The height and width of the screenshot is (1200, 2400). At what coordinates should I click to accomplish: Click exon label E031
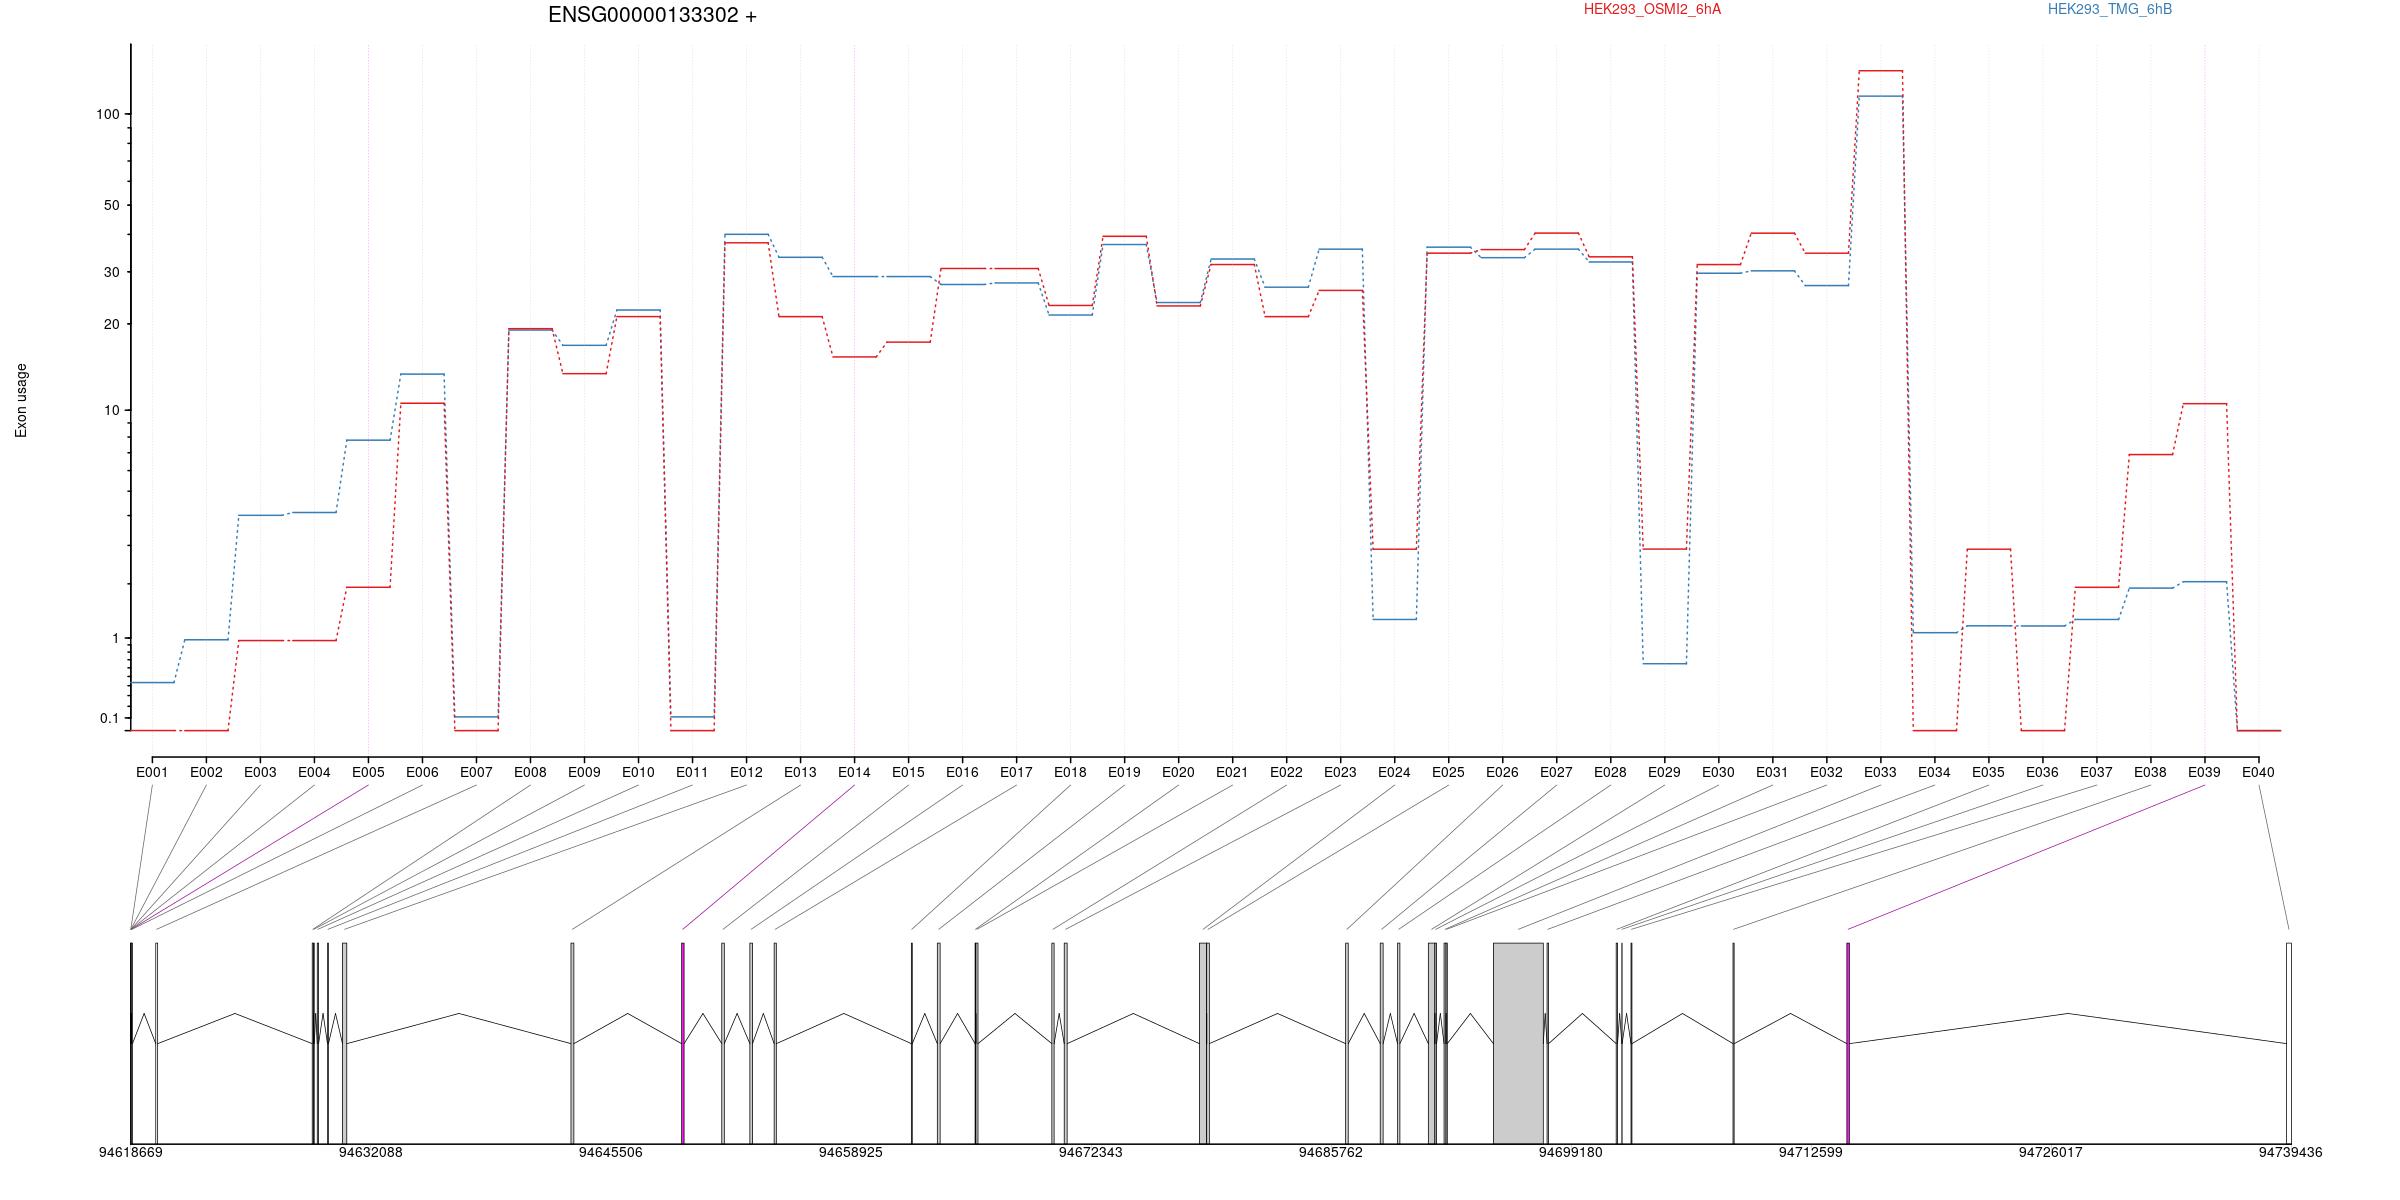point(1772,772)
